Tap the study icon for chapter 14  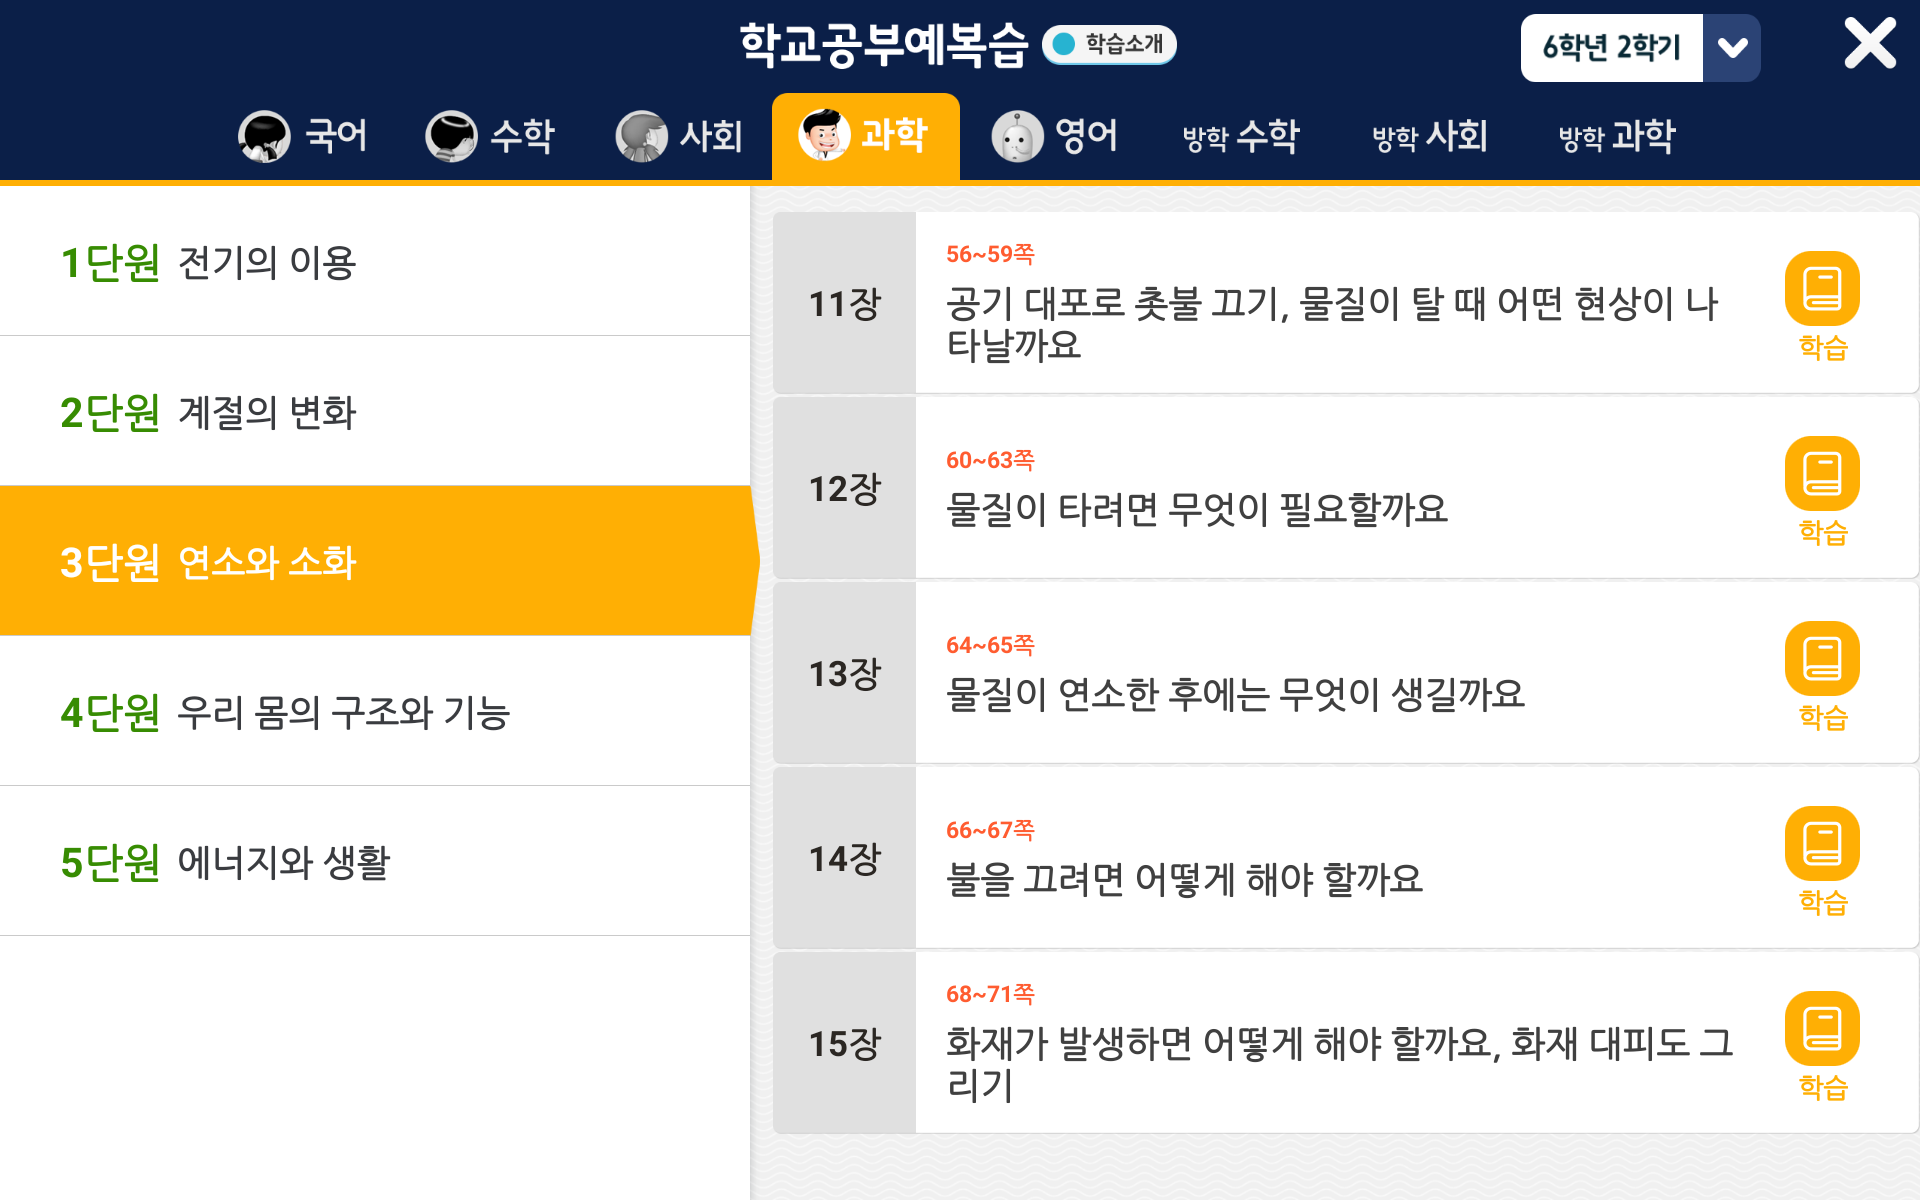(1822, 845)
